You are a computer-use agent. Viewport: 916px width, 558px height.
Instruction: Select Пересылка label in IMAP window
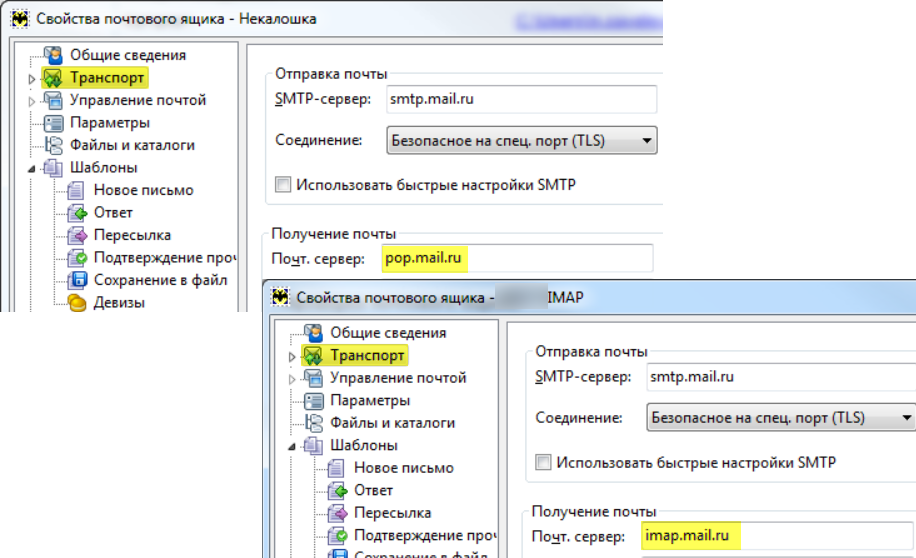[x=393, y=513]
